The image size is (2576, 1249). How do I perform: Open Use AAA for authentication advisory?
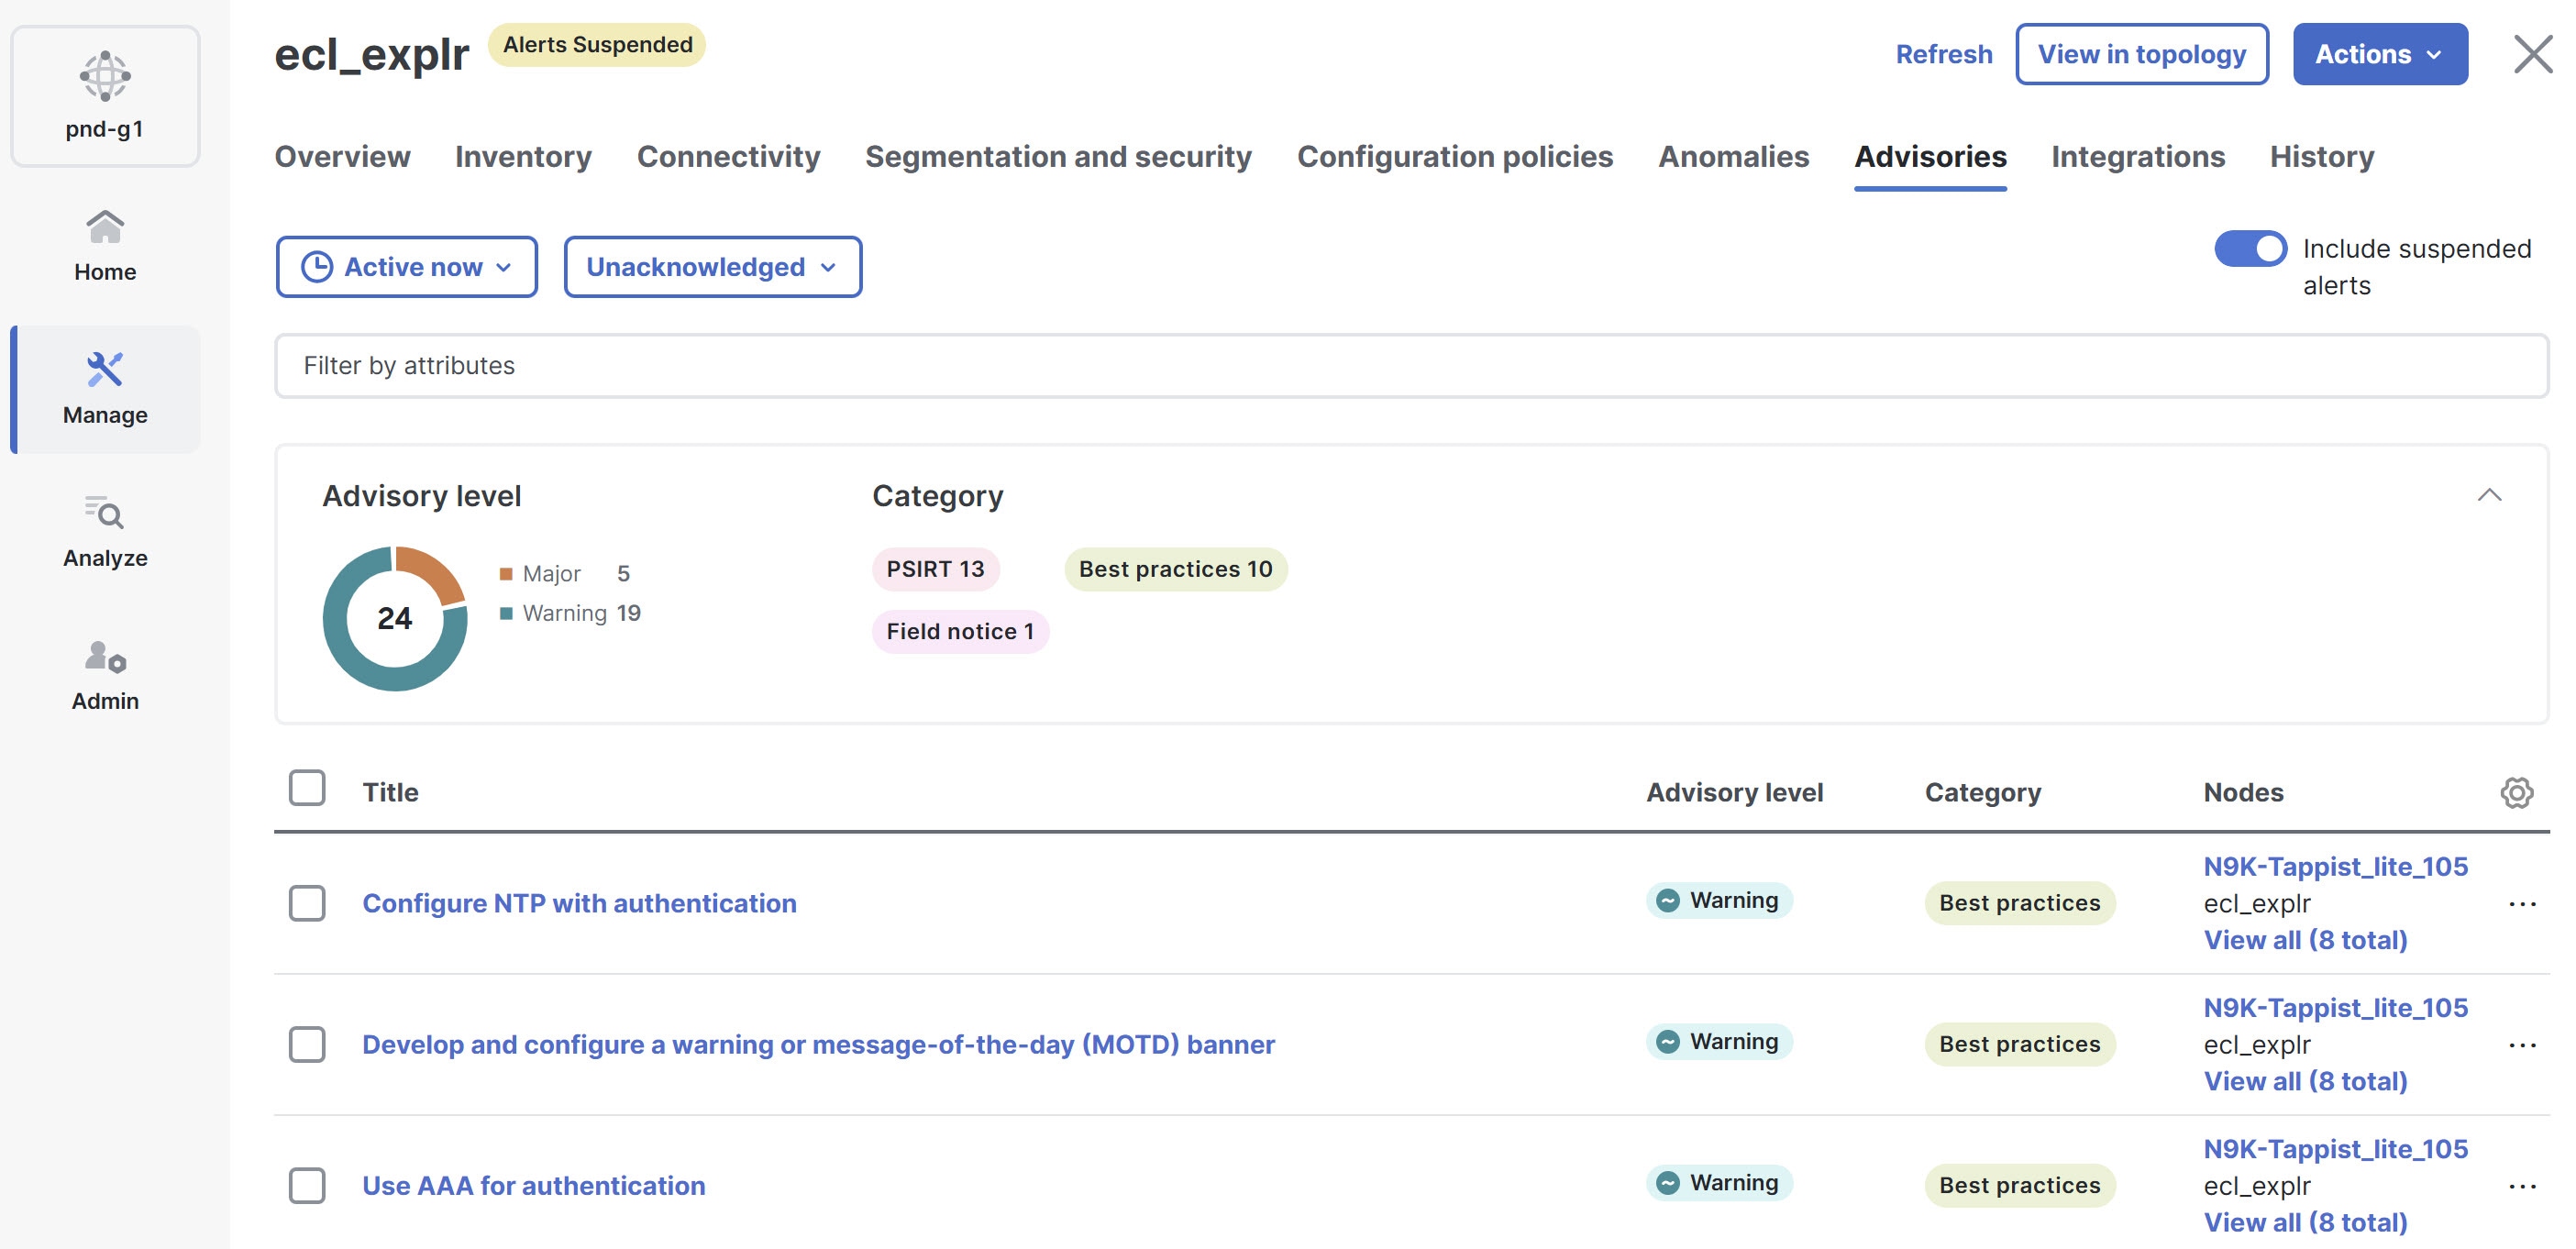(533, 1185)
